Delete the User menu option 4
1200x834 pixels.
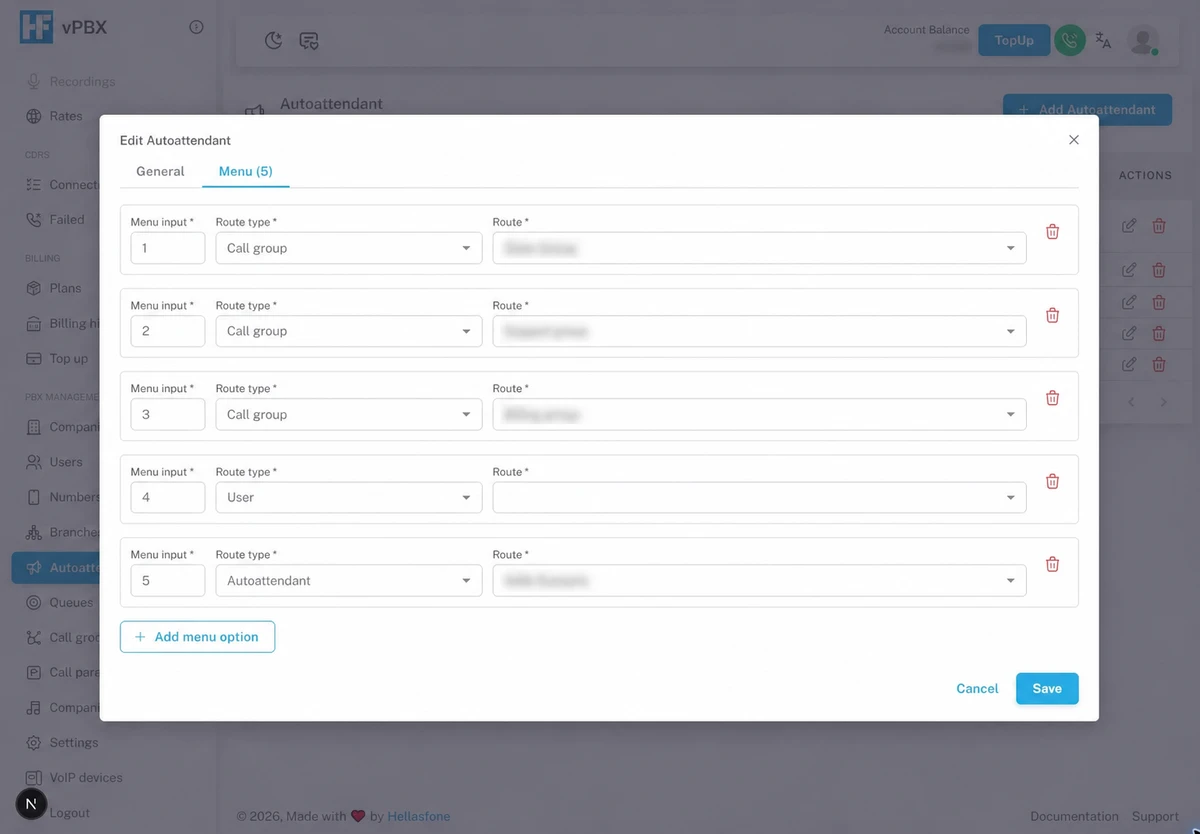coord(1052,481)
